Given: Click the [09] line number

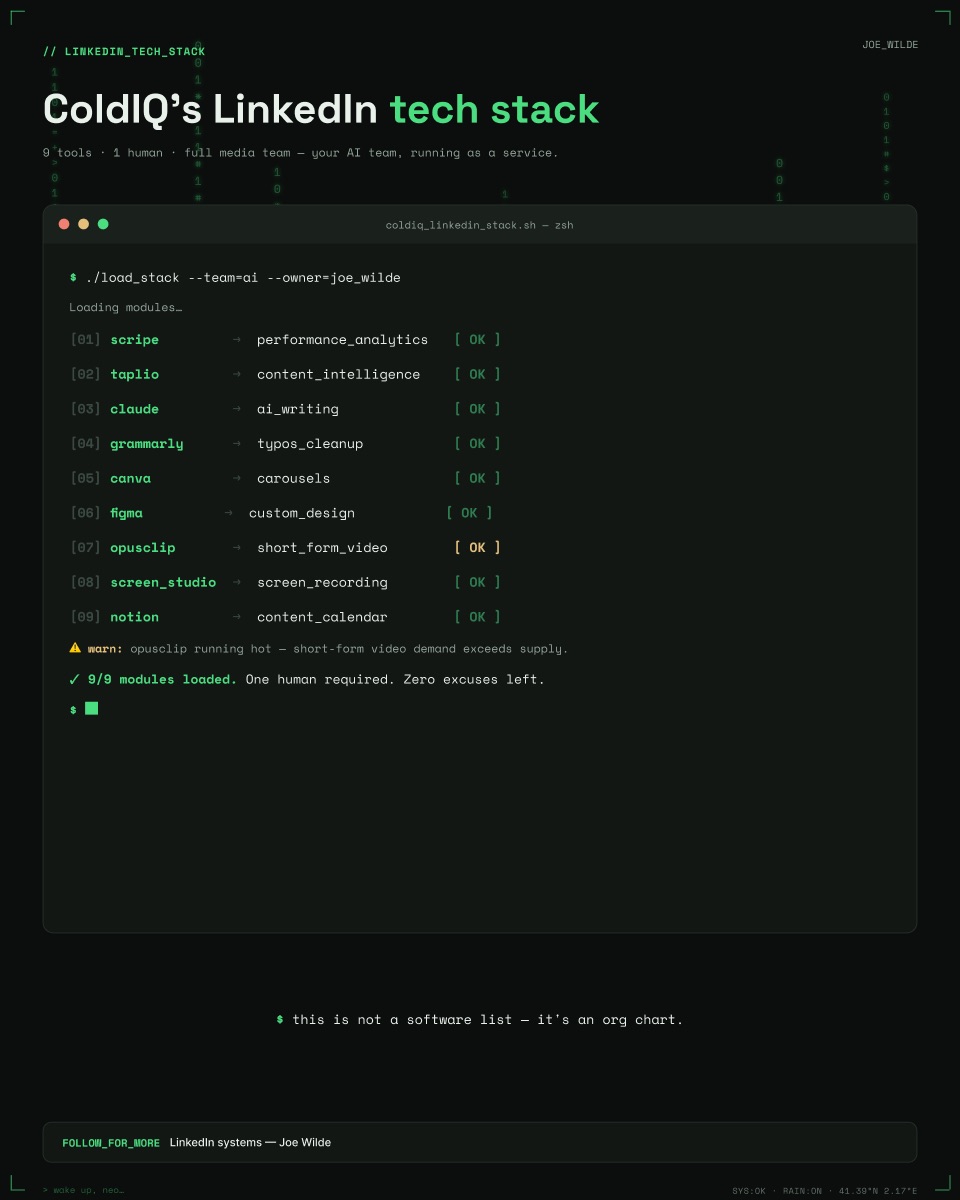Looking at the screenshot, I should [x=85, y=617].
